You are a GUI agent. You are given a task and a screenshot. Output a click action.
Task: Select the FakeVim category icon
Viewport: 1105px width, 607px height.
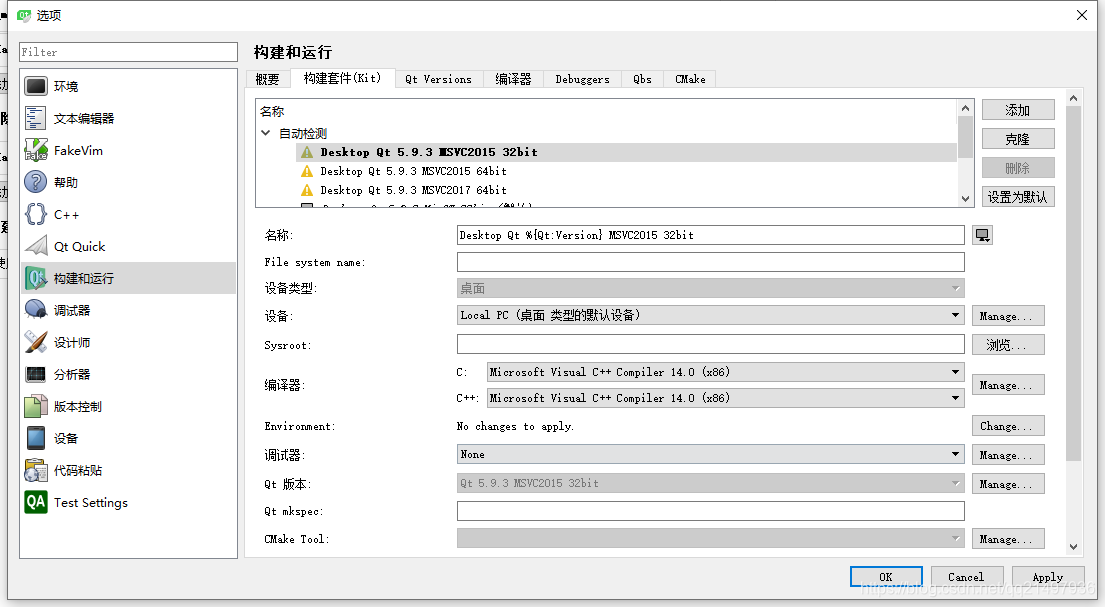(x=35, y=150)
